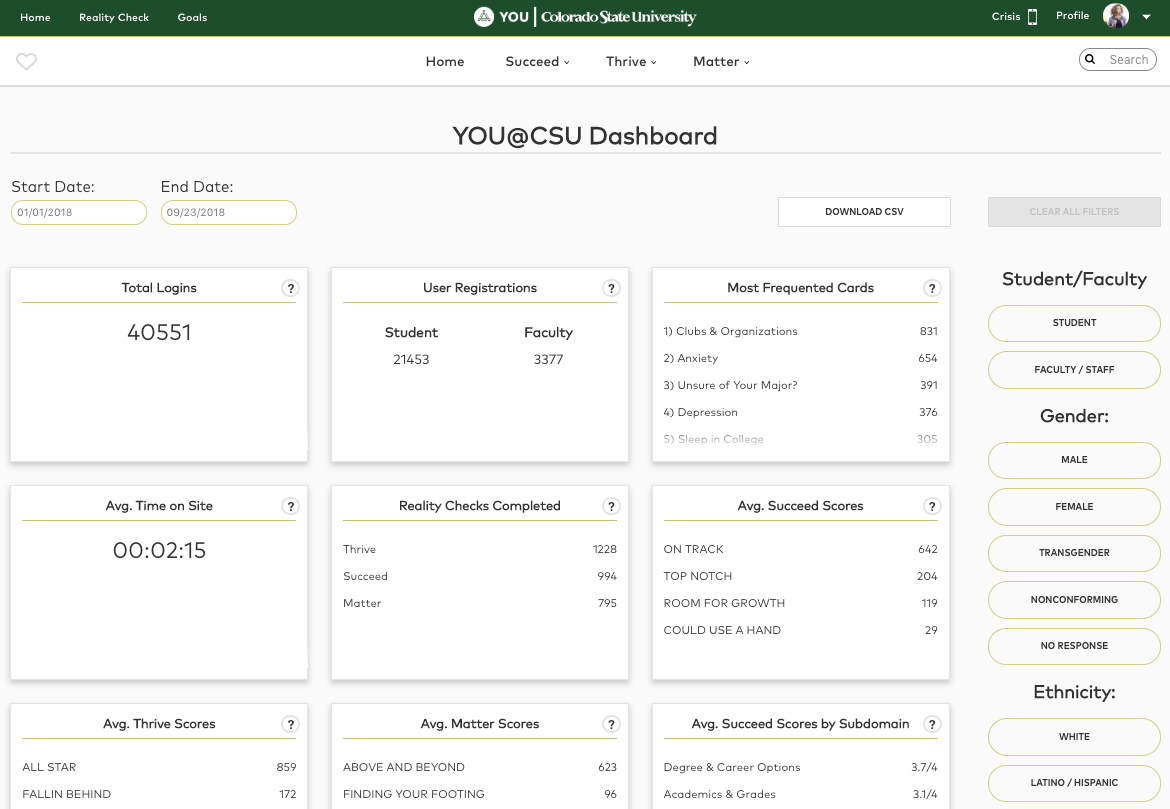Click the Anxiety card row

(x=801, y=358)
